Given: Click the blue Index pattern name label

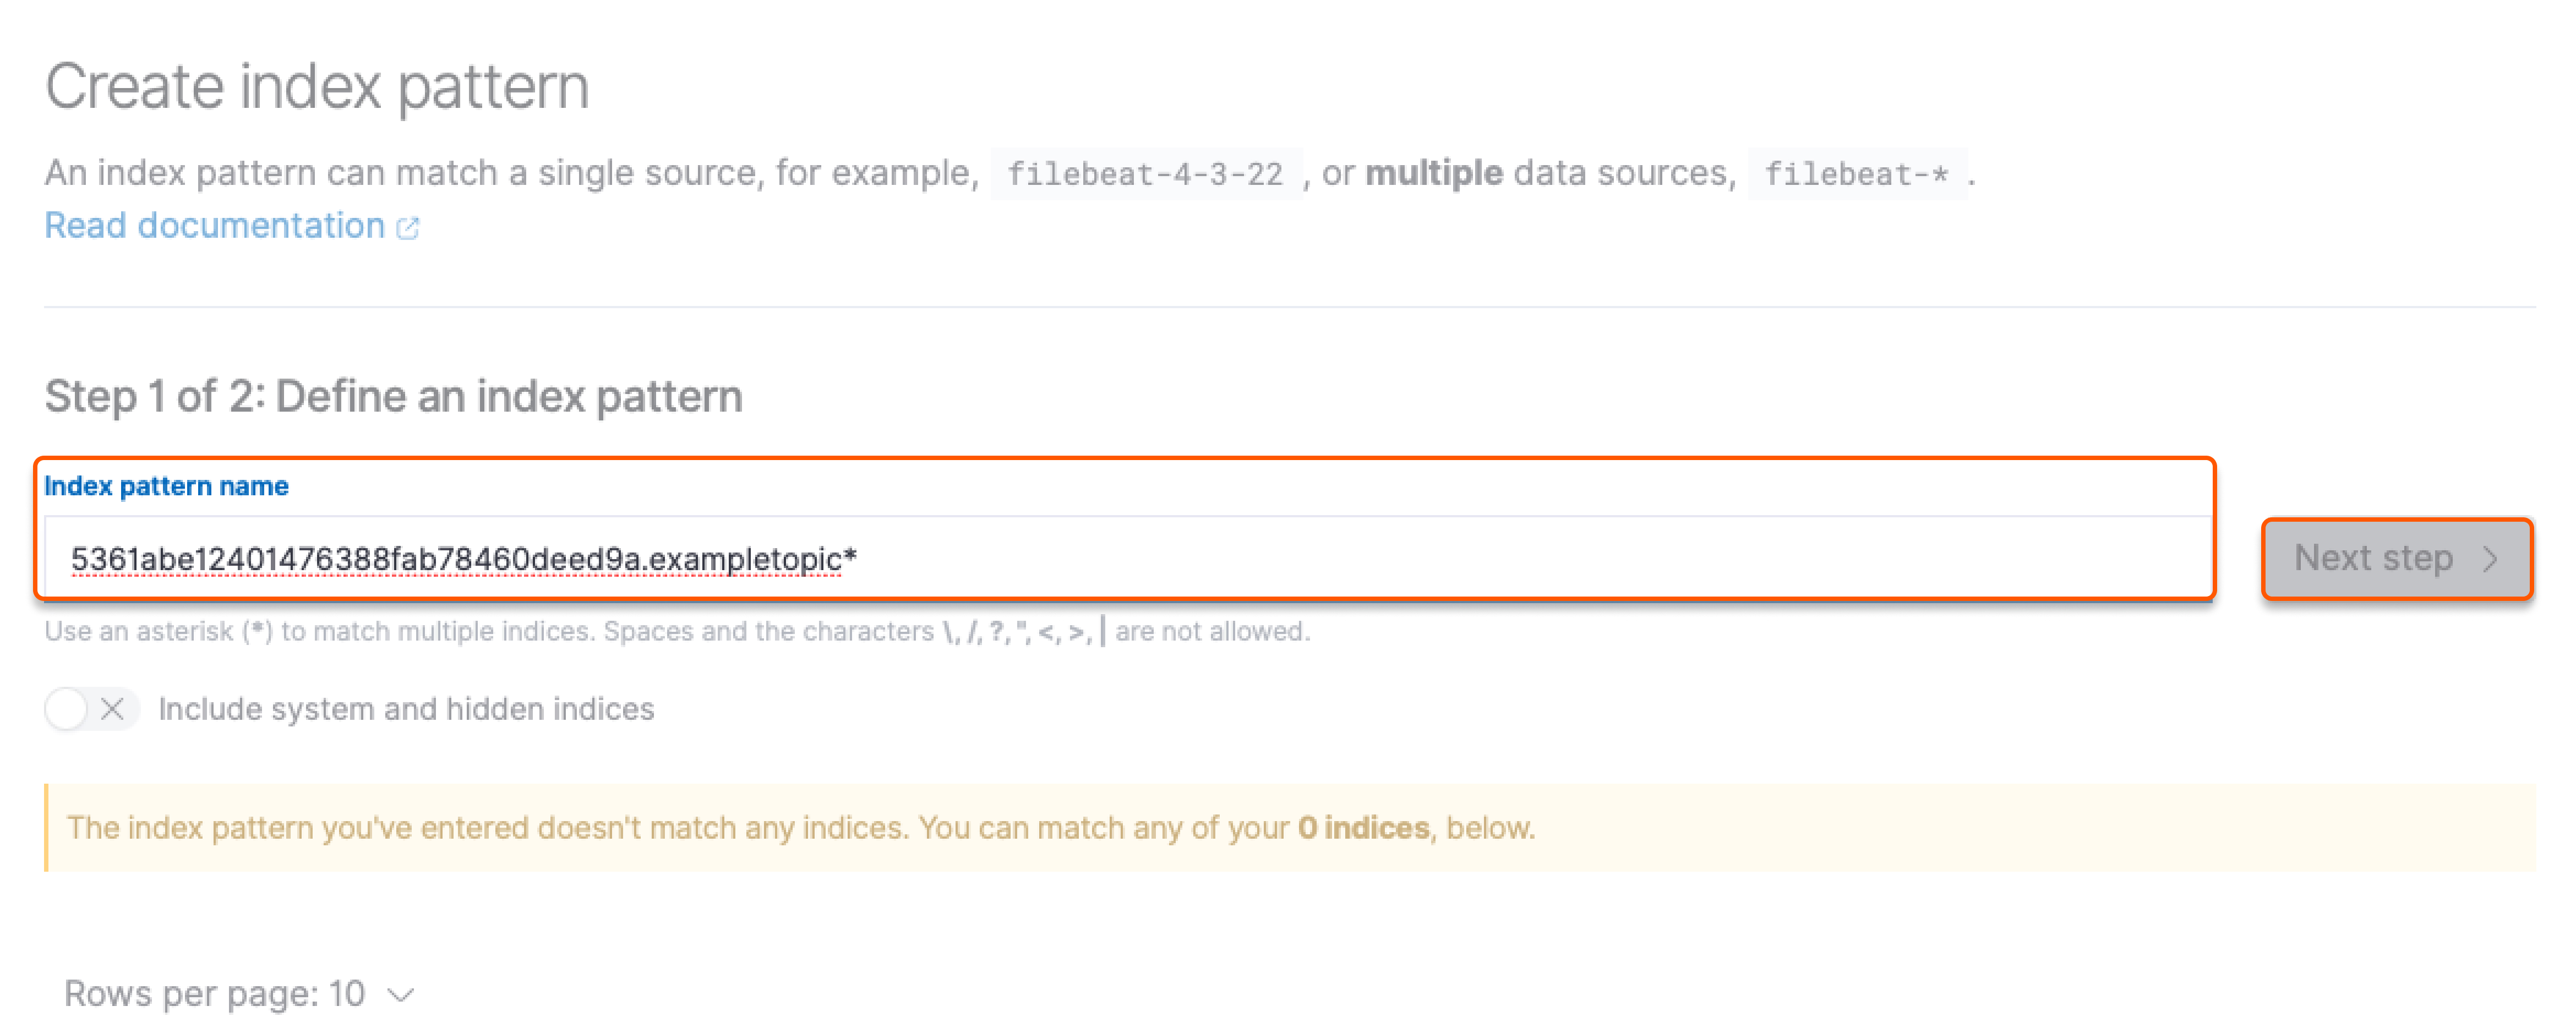Looking at the screenshot, I should (x=166, y=486).
